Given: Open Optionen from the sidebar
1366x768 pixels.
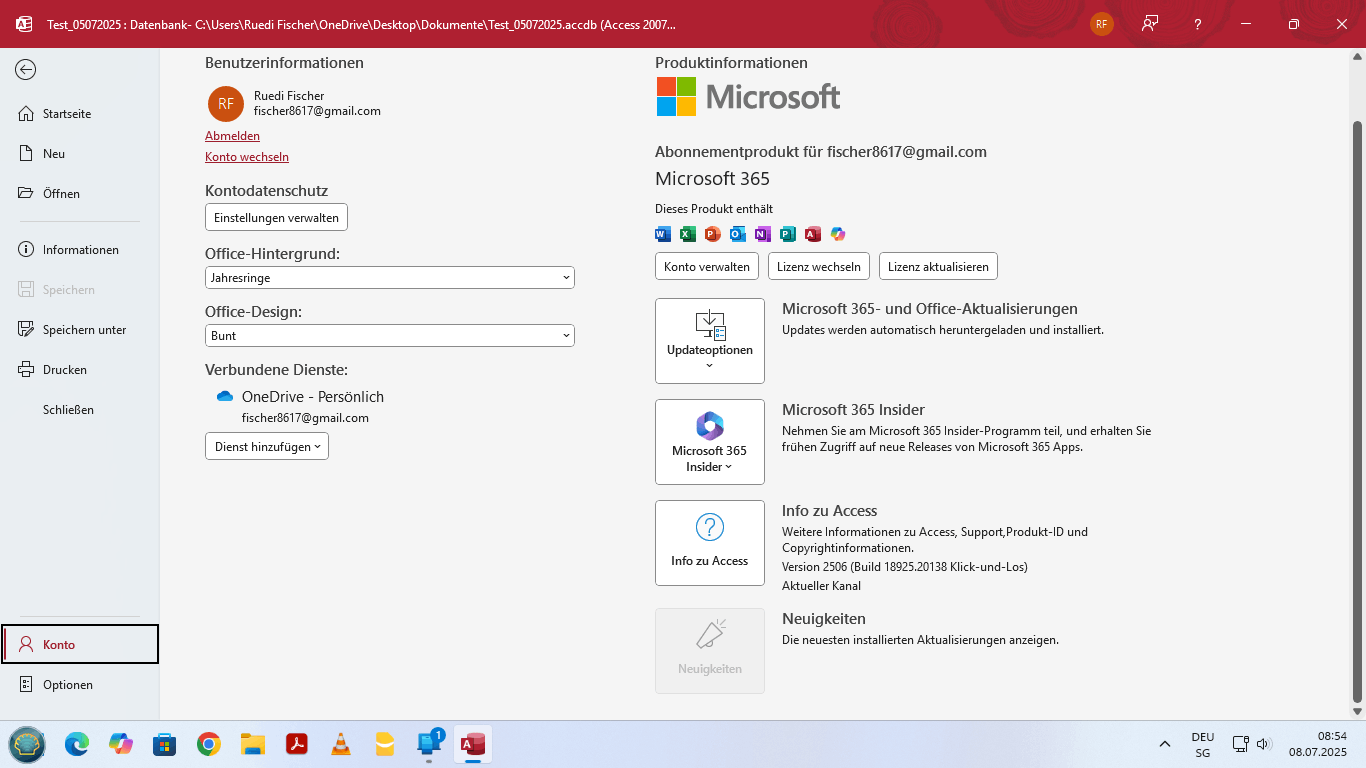Looking at the screenshot, I should (x=80, y=685).
